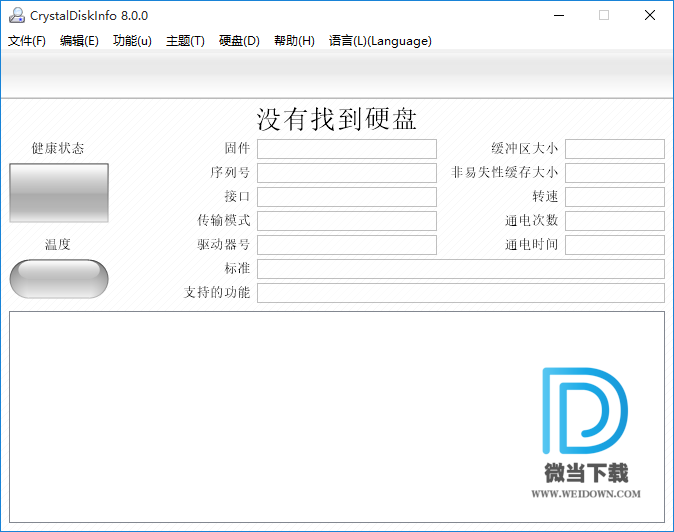Click the 标准 standard field
This screenshot has height=532, width=674.
(x=461, y=269)
